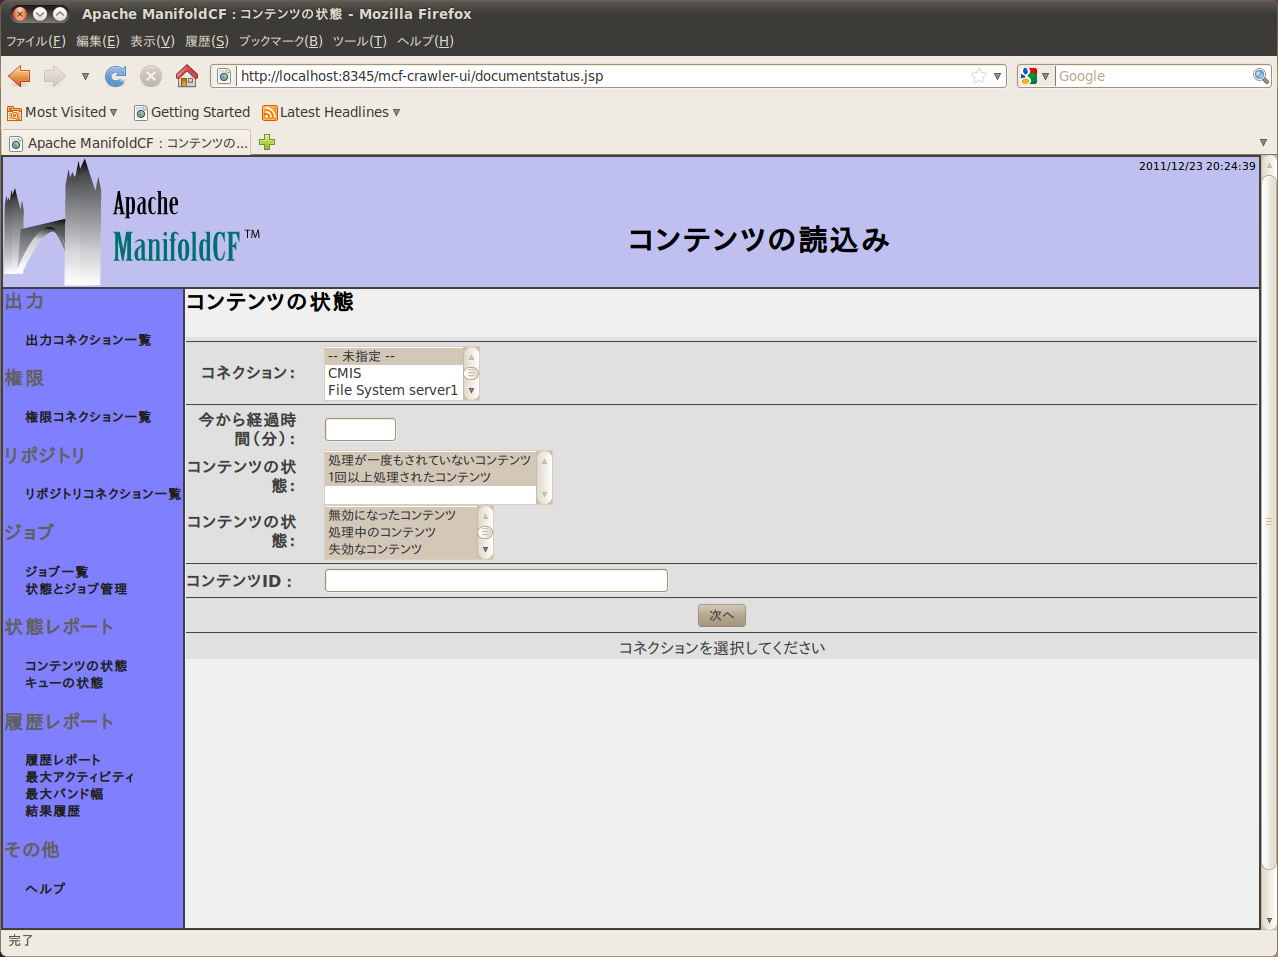Click the コンテンツID text field
The image size is (1278, 957).
(x=496, y=580)
